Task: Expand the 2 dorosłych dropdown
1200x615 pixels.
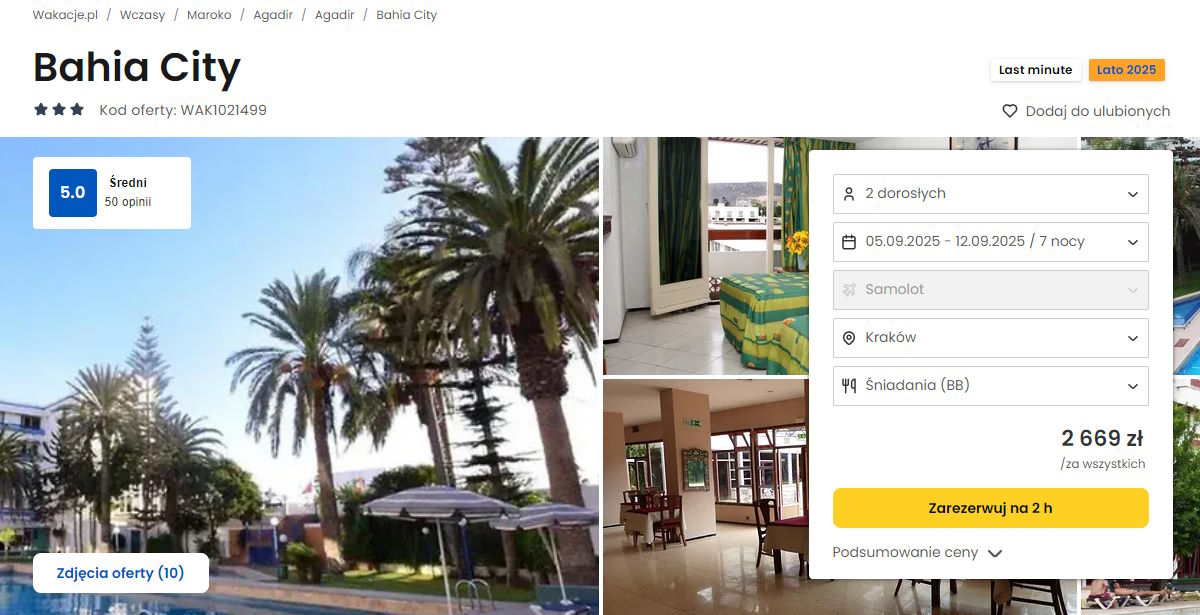Action: click(991, 194)
